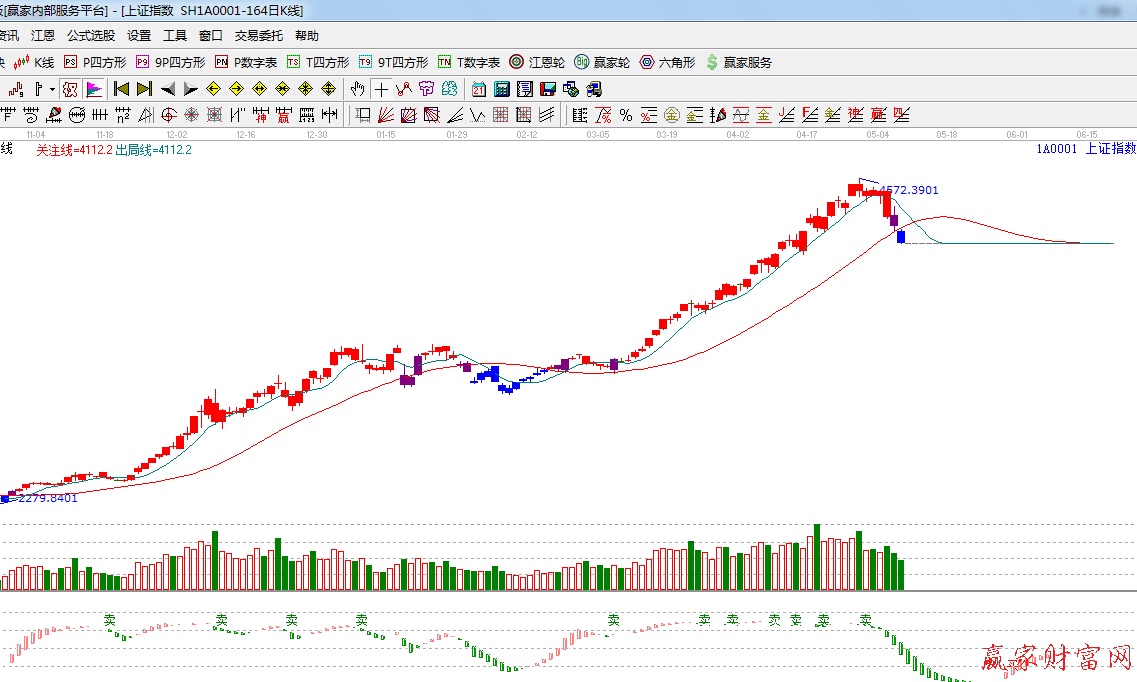Click the 4572.3901 peak price label
Screen dimensions: 1137x682
tap(909, 190)
